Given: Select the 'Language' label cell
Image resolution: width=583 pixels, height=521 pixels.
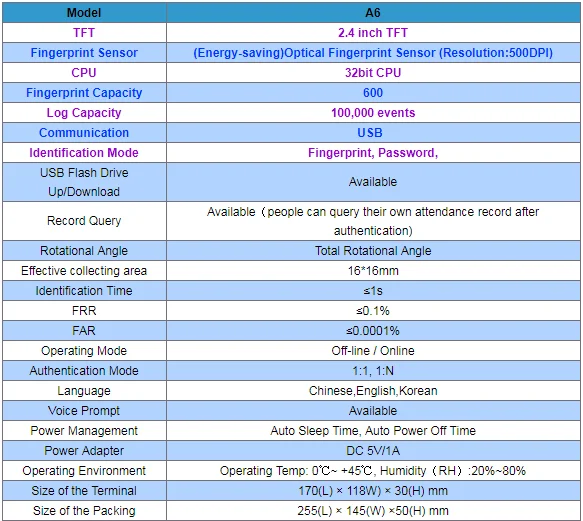Looking at the screenshot, I should point(84,390).
